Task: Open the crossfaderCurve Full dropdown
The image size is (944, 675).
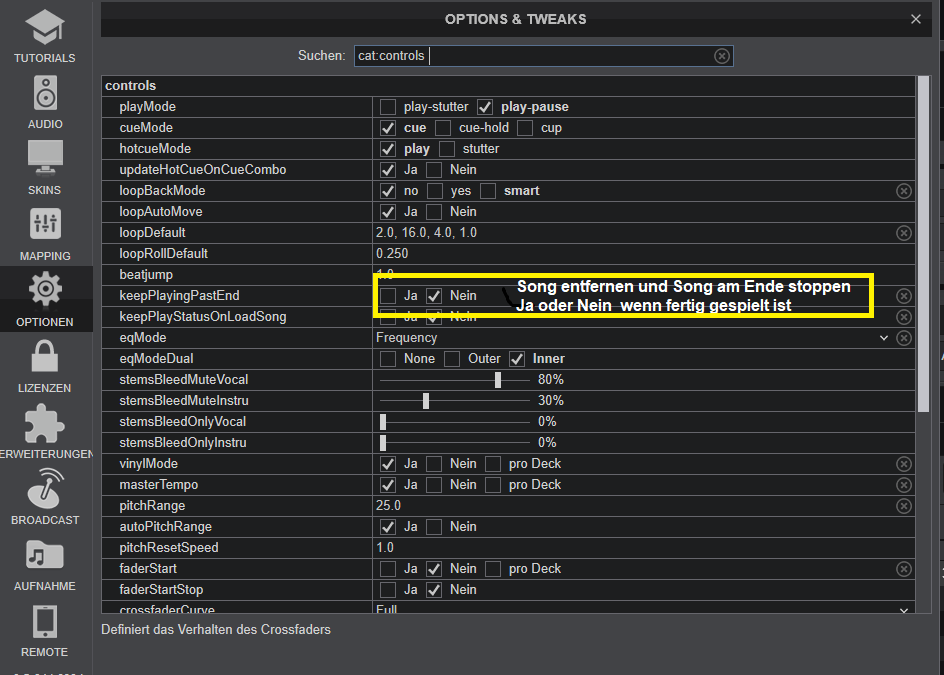Action: (903, 610)
